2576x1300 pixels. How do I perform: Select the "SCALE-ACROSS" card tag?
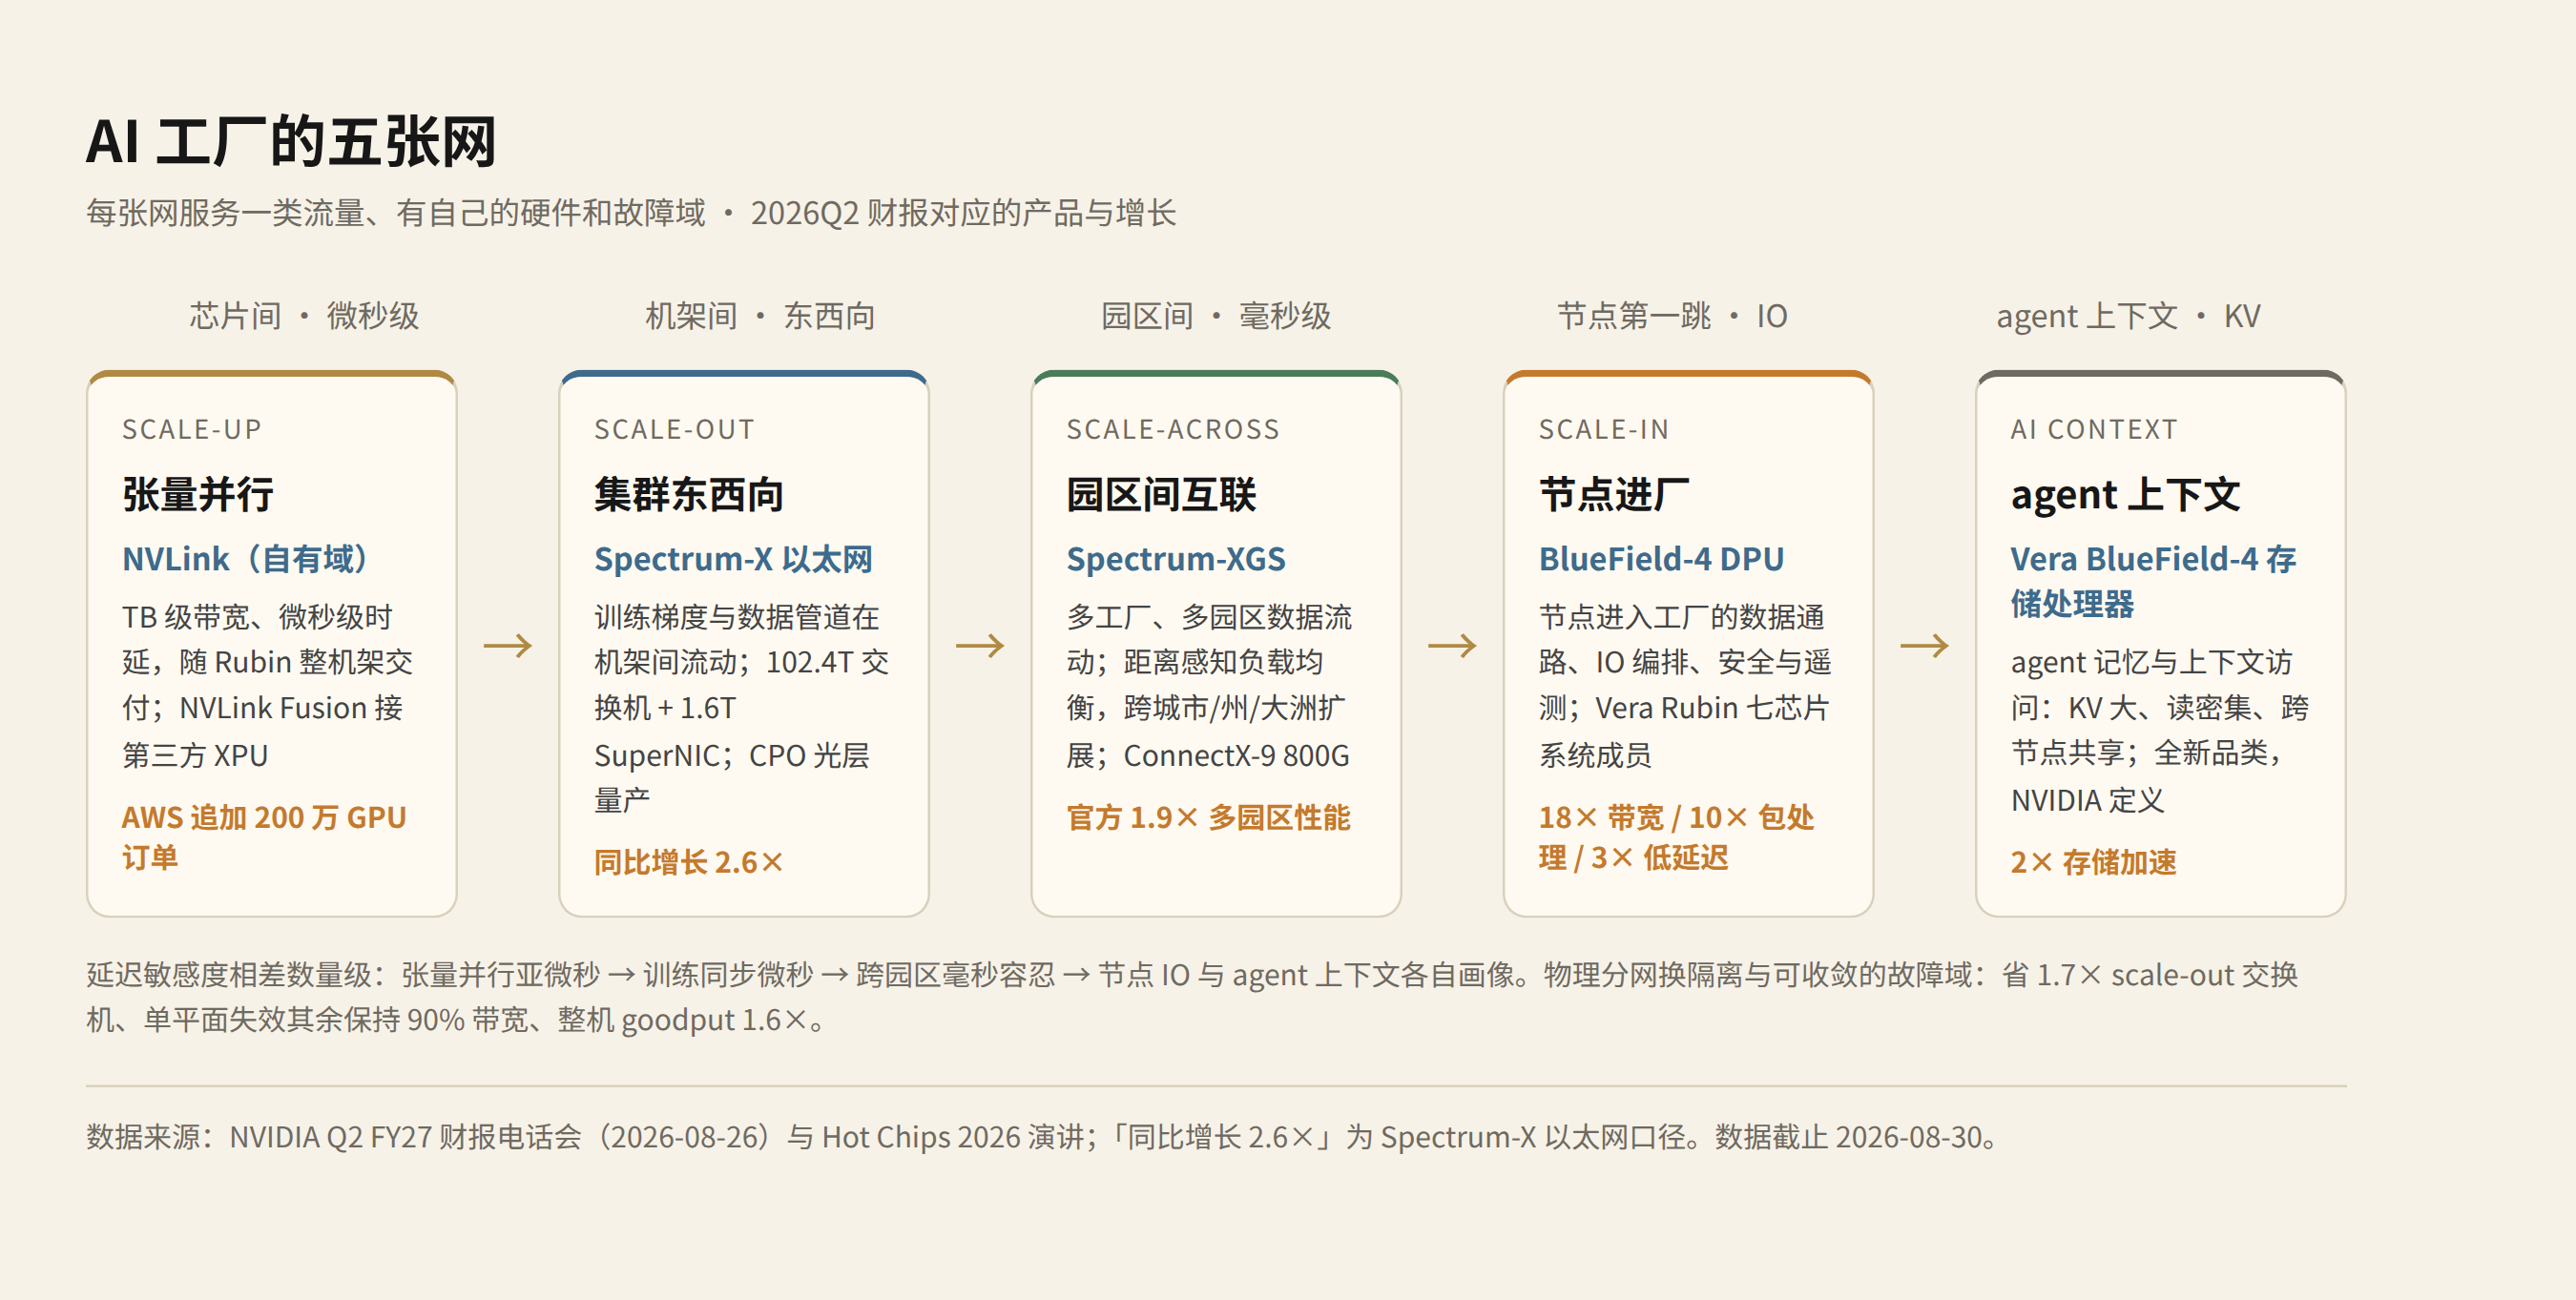tap(1173, 430)
